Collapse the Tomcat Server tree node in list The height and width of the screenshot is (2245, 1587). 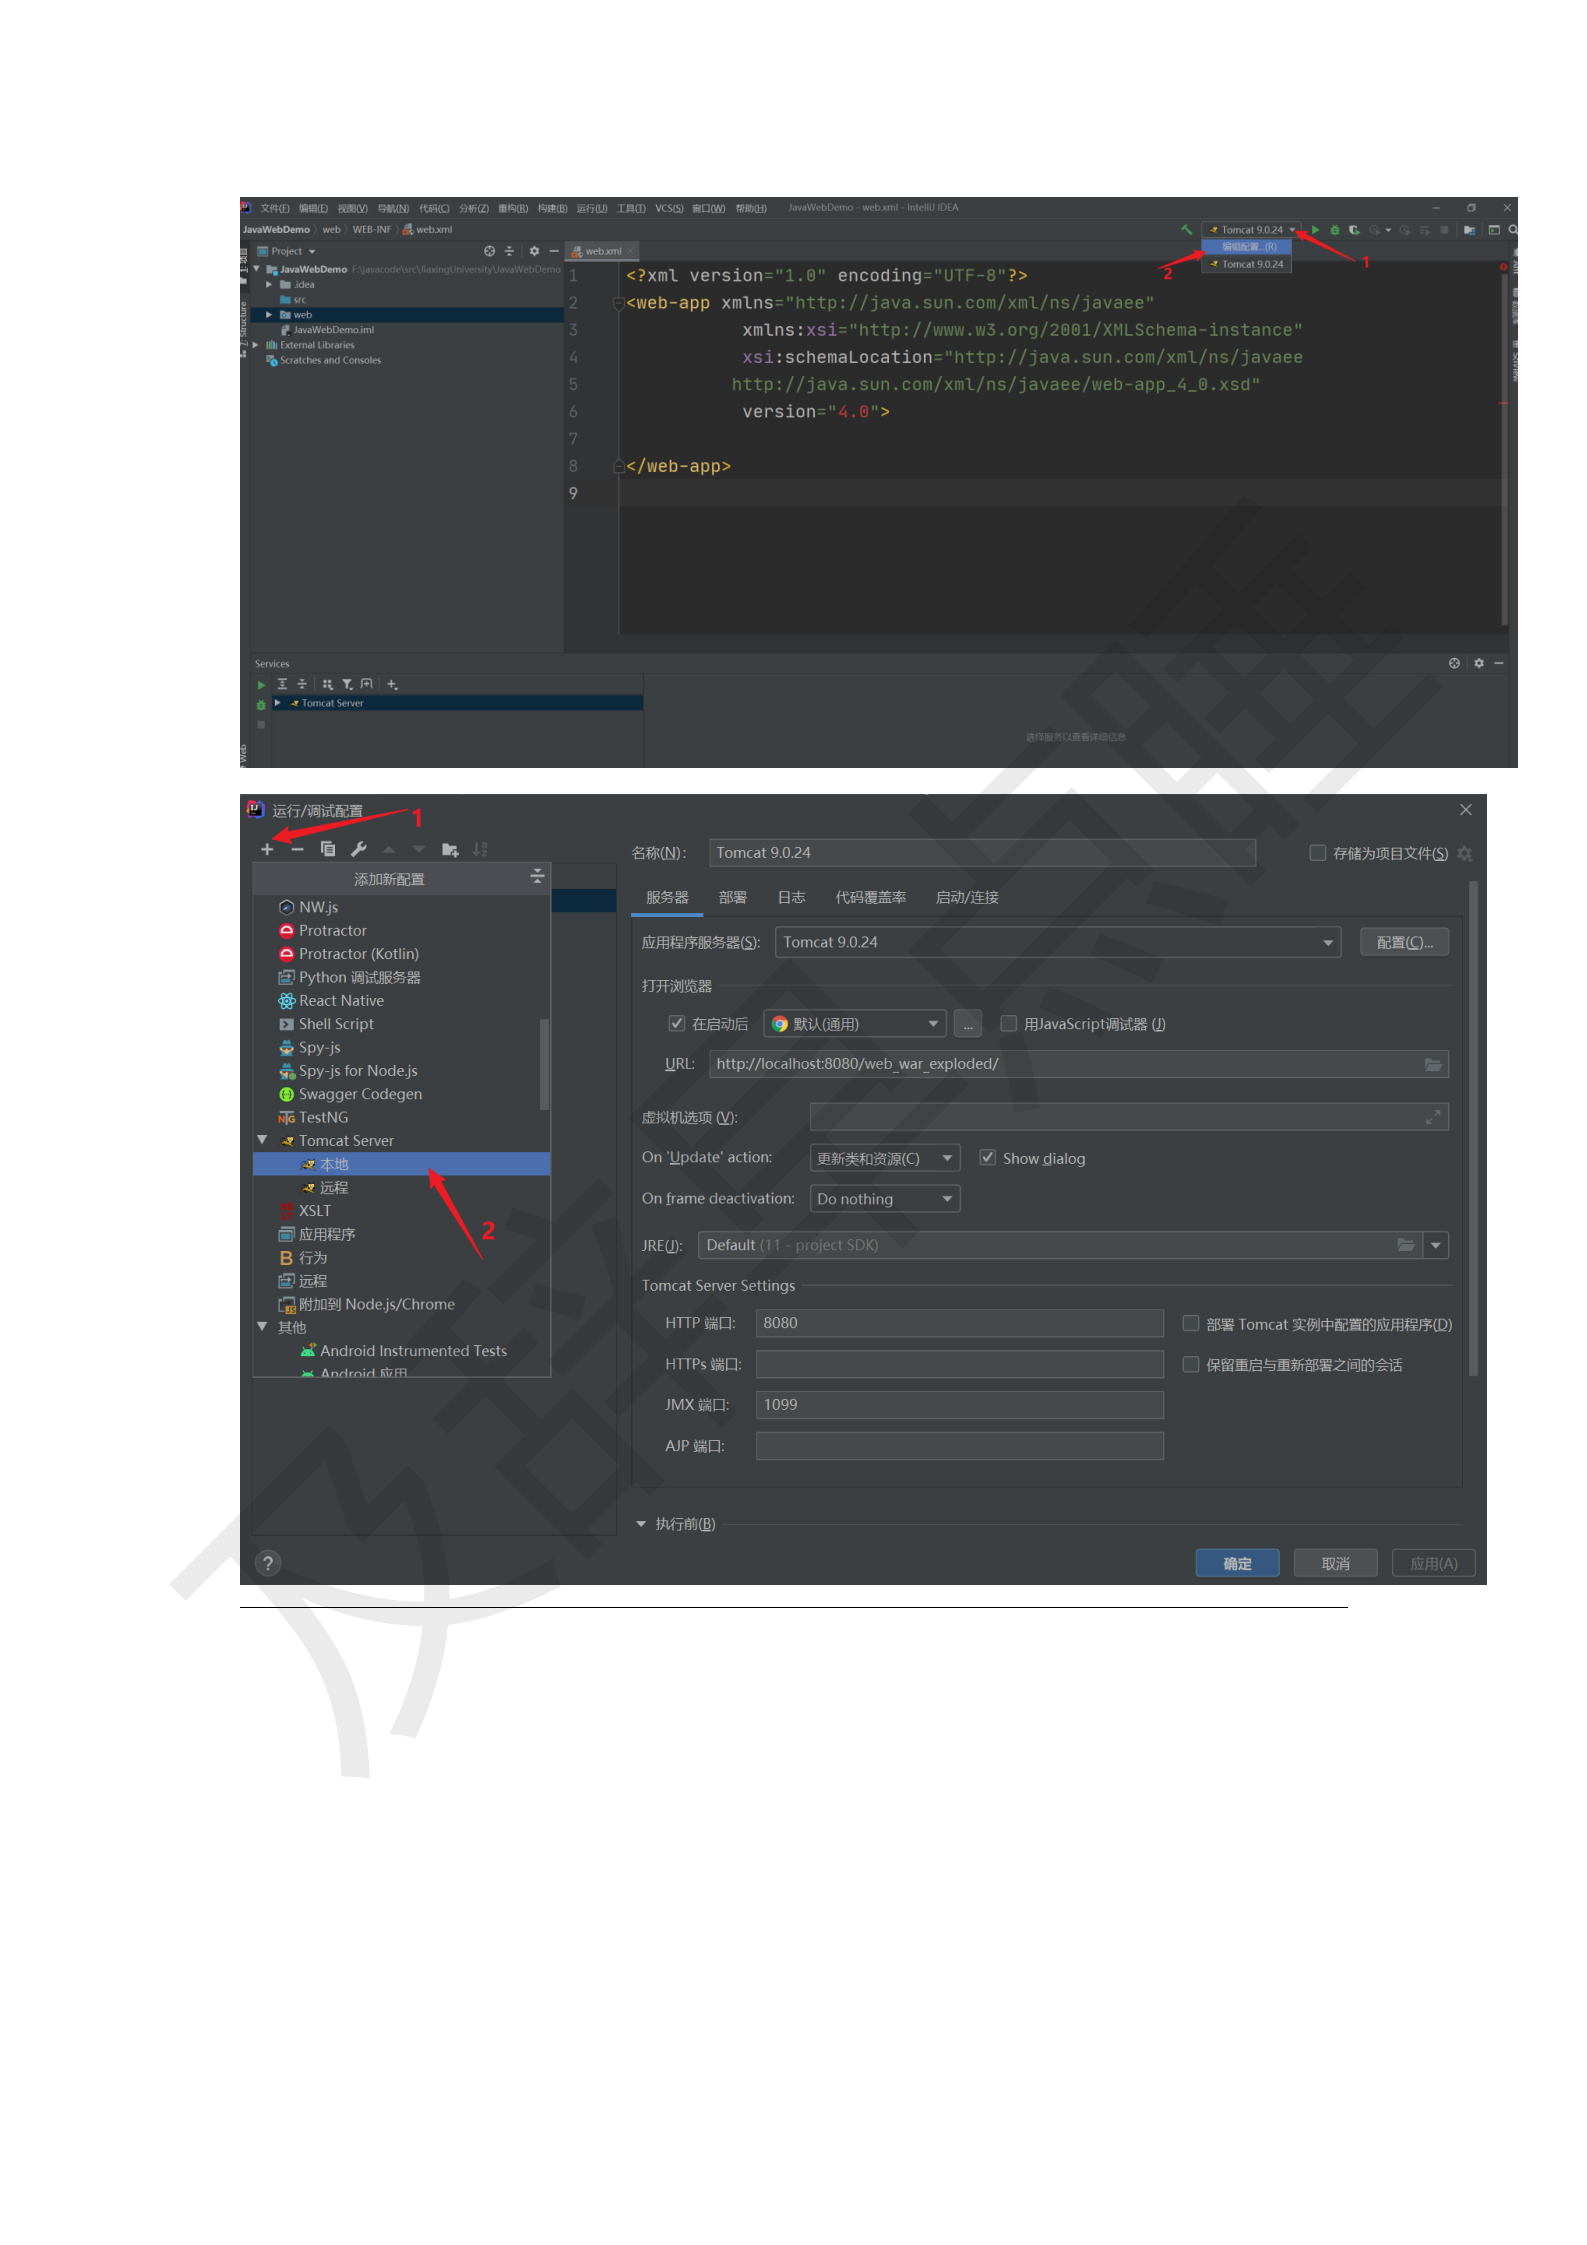click(262, 1140)
